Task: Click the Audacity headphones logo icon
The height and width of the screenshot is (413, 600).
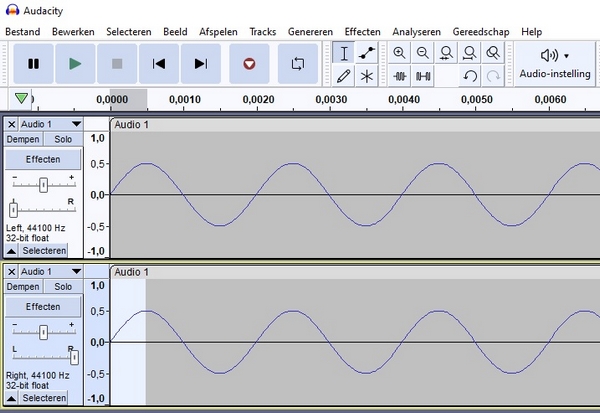Action: 13,10
